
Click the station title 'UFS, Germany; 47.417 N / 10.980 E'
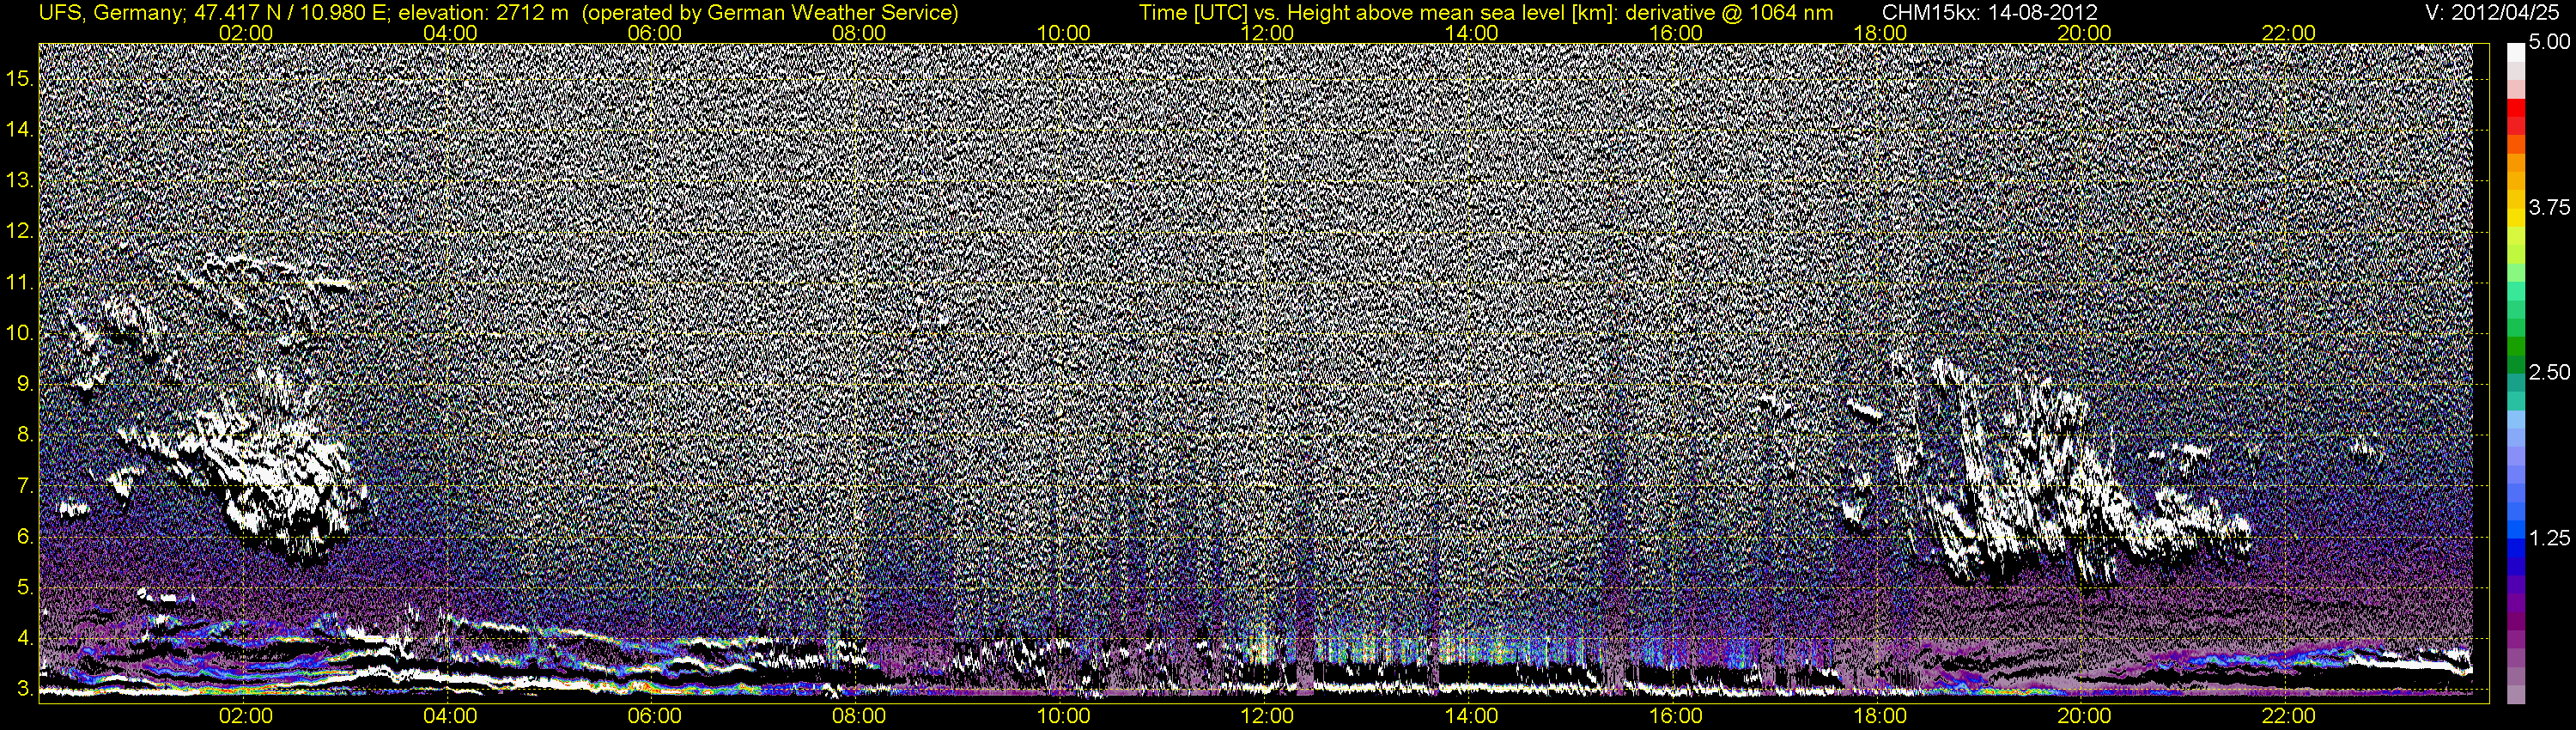[x=215, y=13]
